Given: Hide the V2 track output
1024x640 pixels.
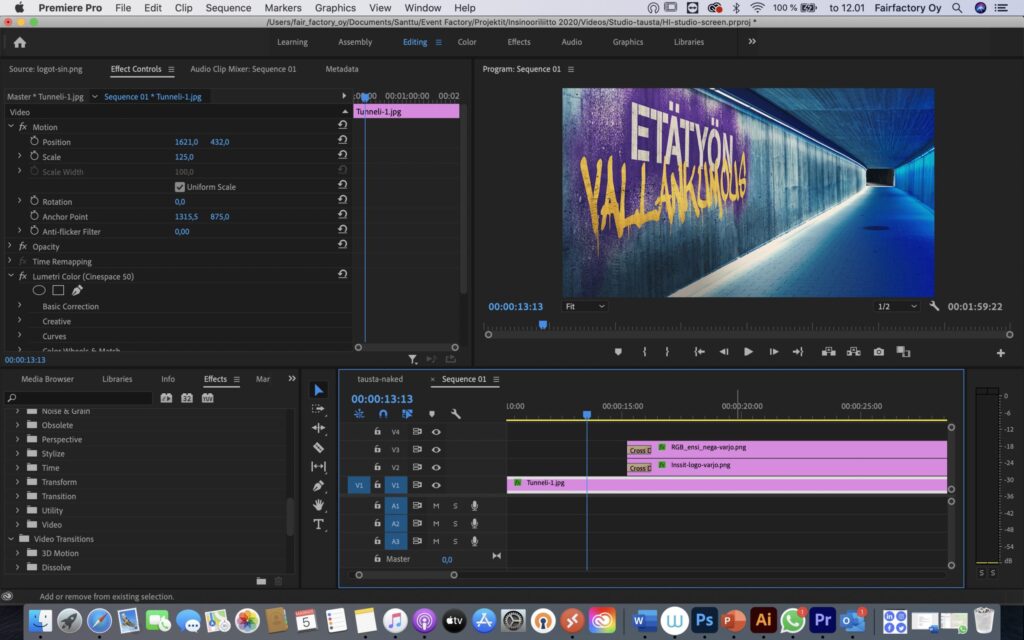Looking at the screenshot, I should click(436, 467).
